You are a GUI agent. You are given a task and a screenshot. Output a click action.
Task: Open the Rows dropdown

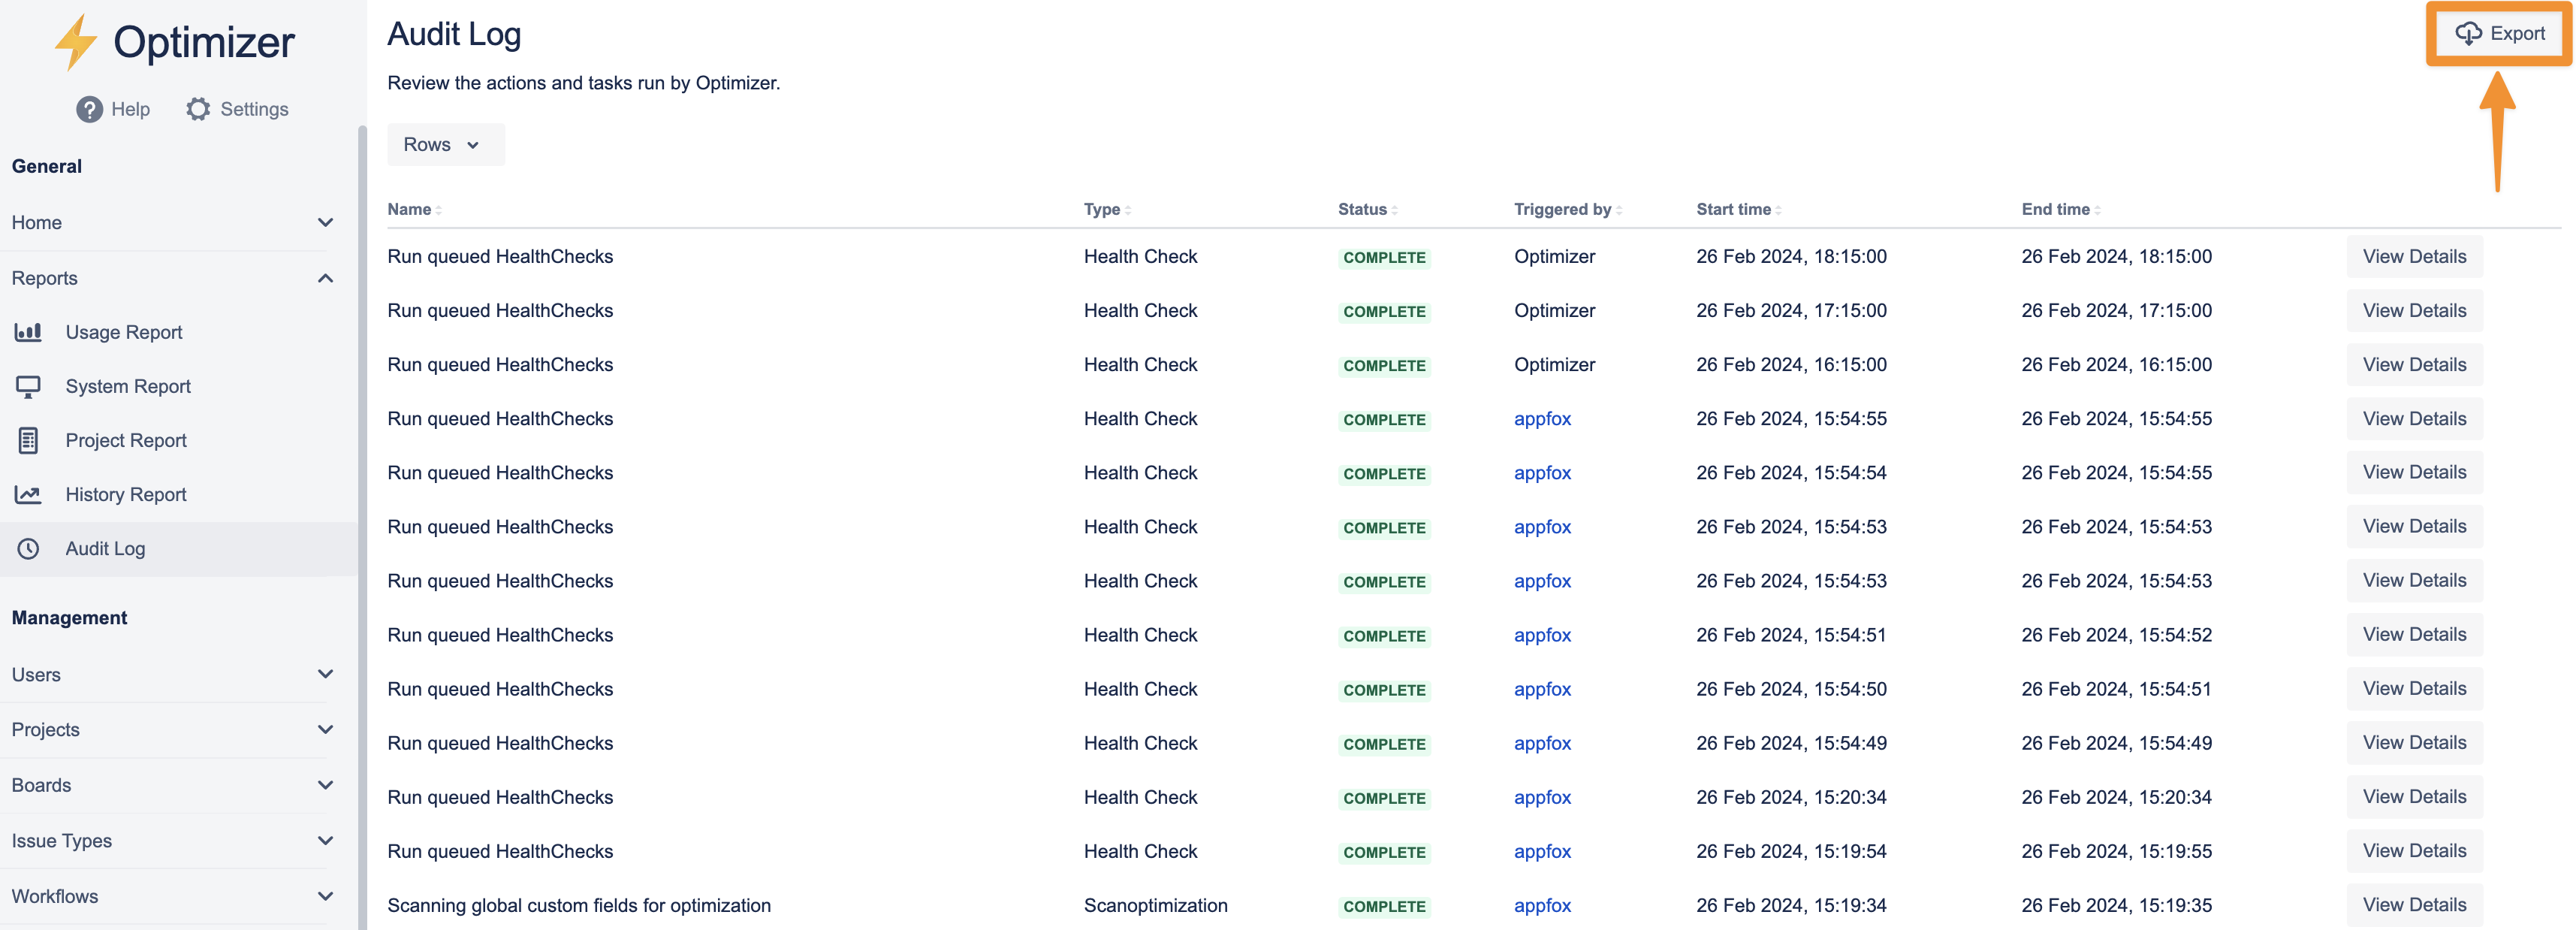pyautogui.click(x=445, y=145)
